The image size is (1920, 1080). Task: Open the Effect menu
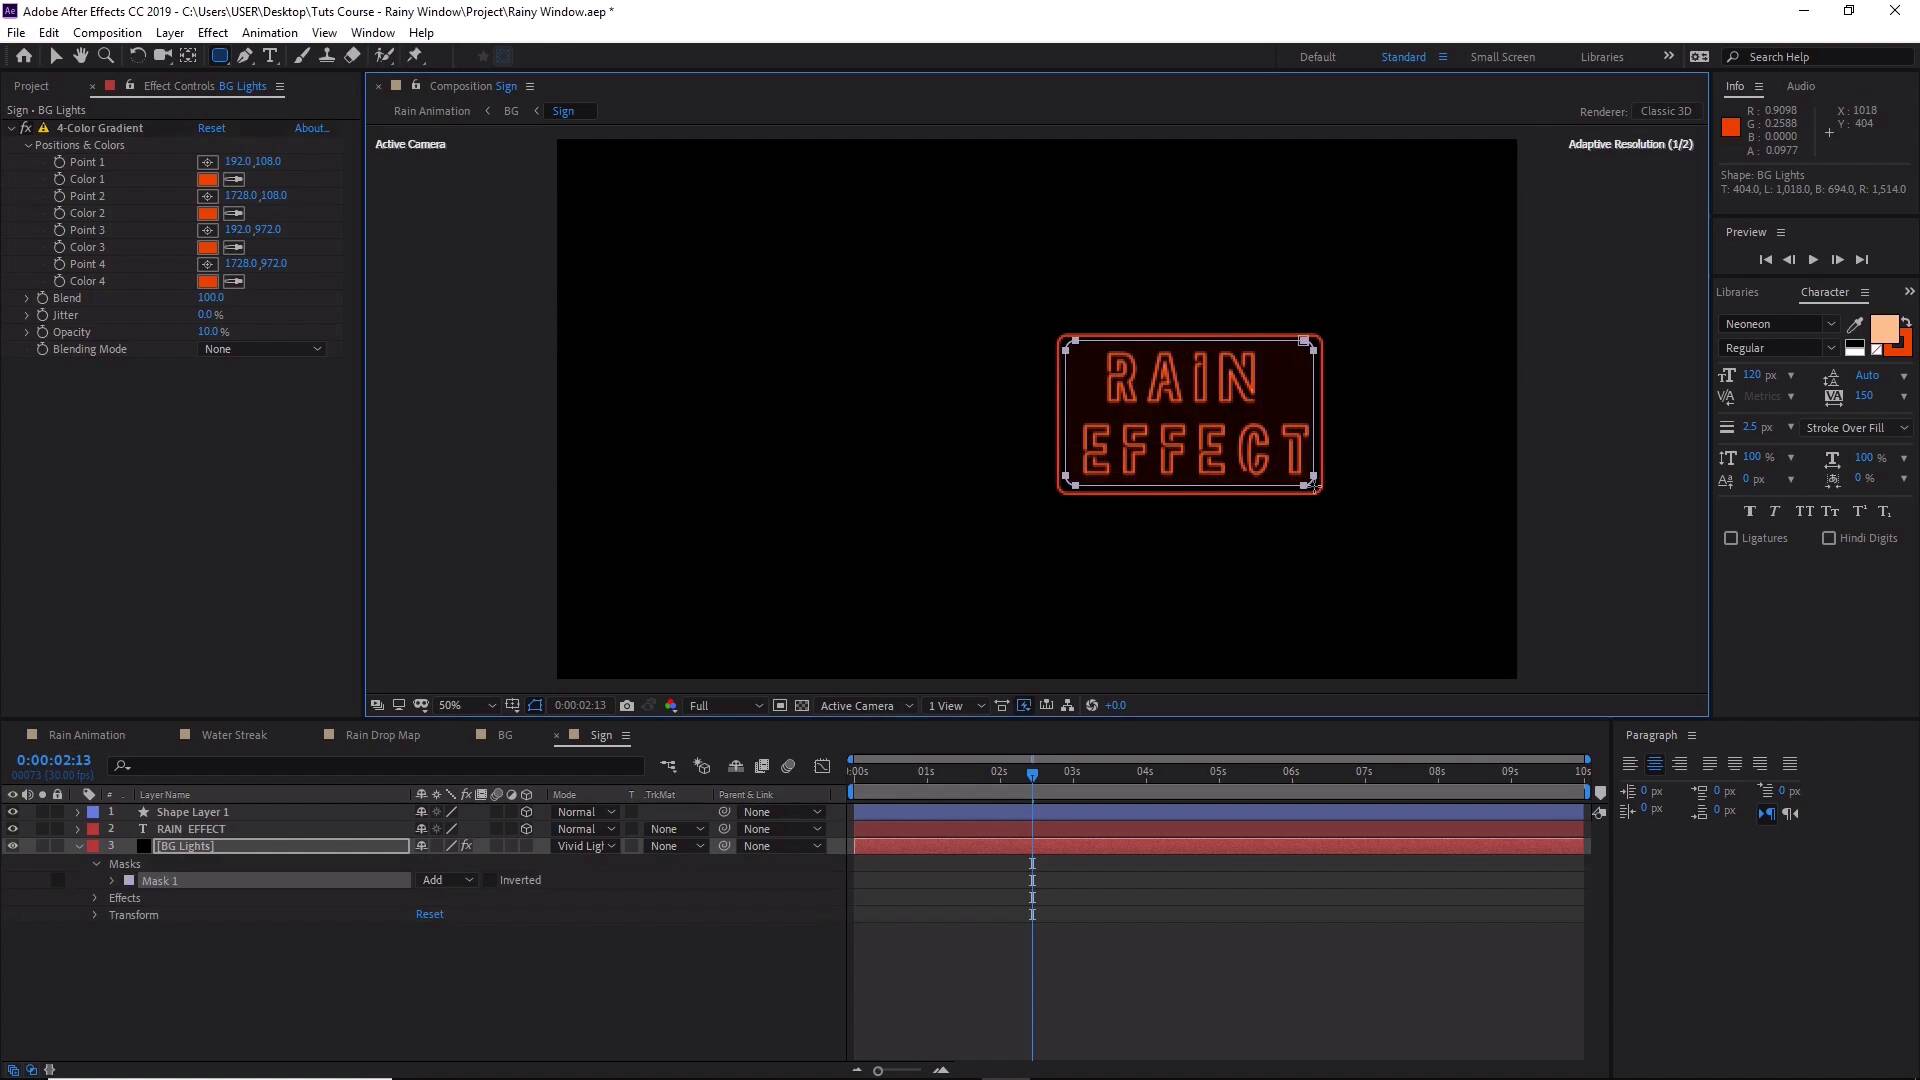pos(212,33)
